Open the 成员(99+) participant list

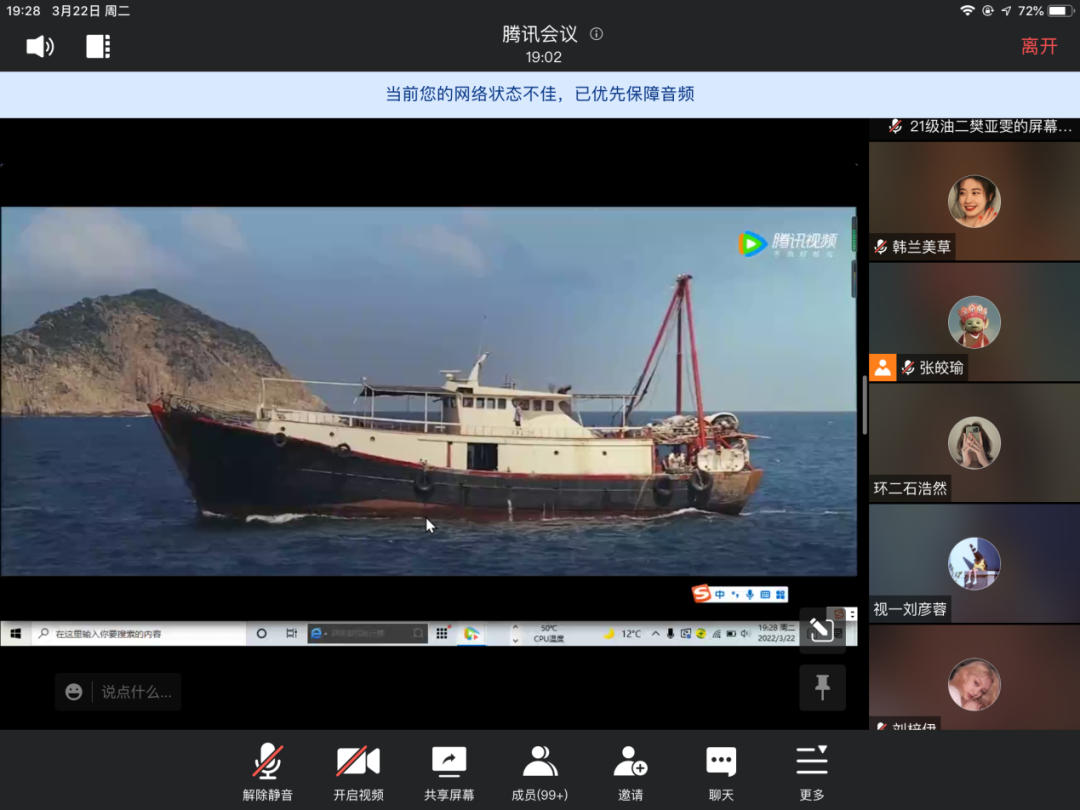[540, 773]
